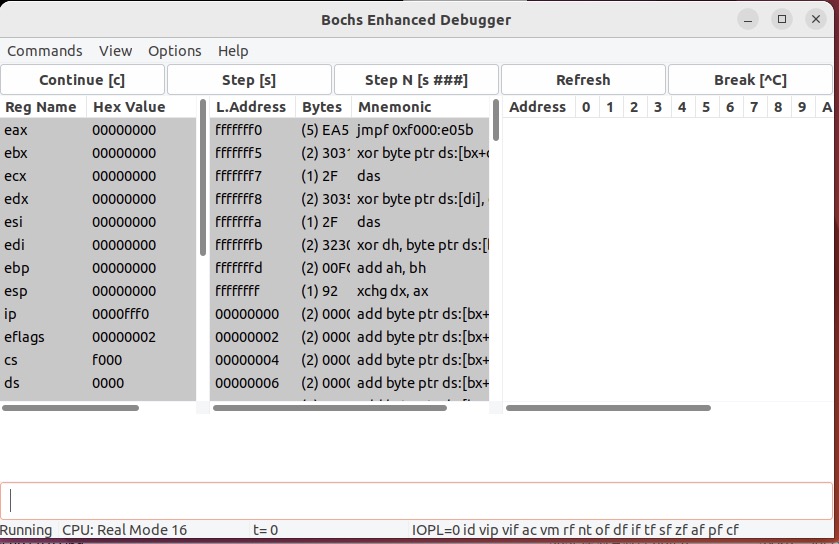Image resolution: width=839 pixels, height=544 pixels.
Task: Click the CPU: Real Mode 16 status
Action: click(125, 530)
